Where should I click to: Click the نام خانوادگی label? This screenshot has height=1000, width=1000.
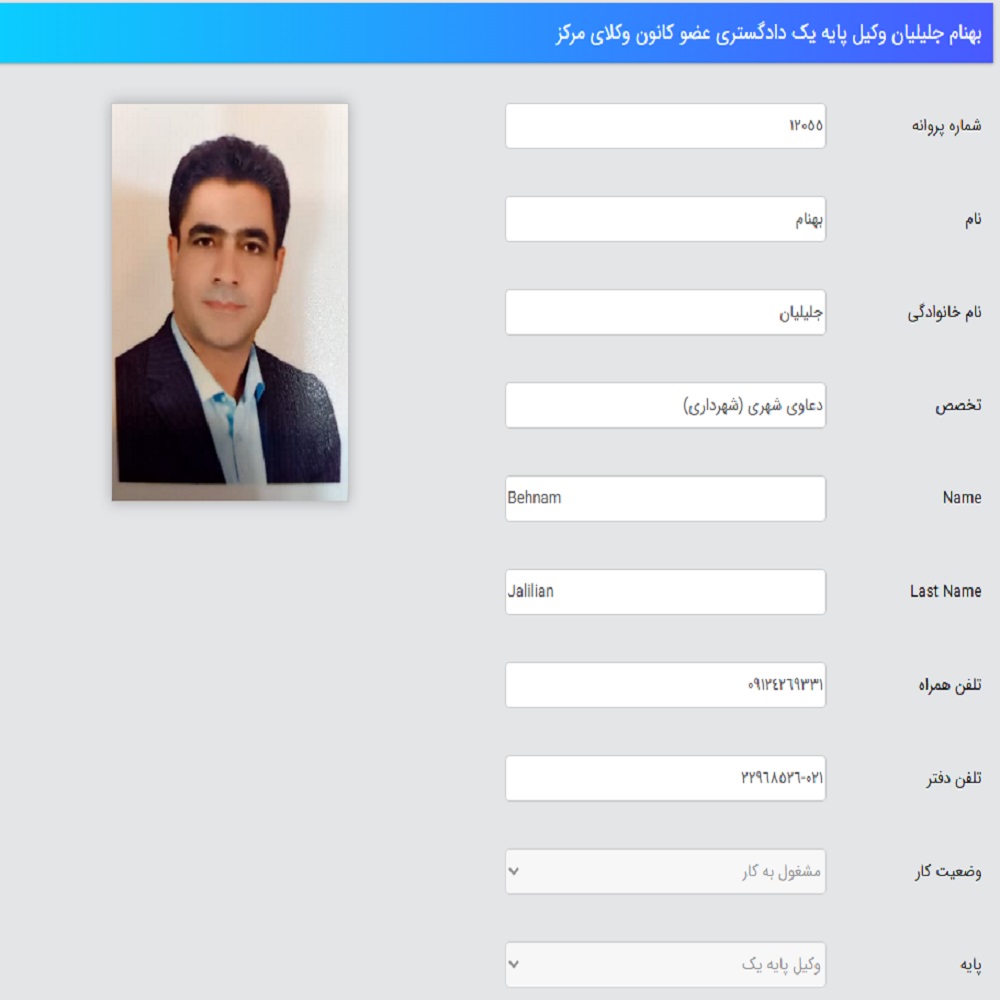(x=945, y=312)
